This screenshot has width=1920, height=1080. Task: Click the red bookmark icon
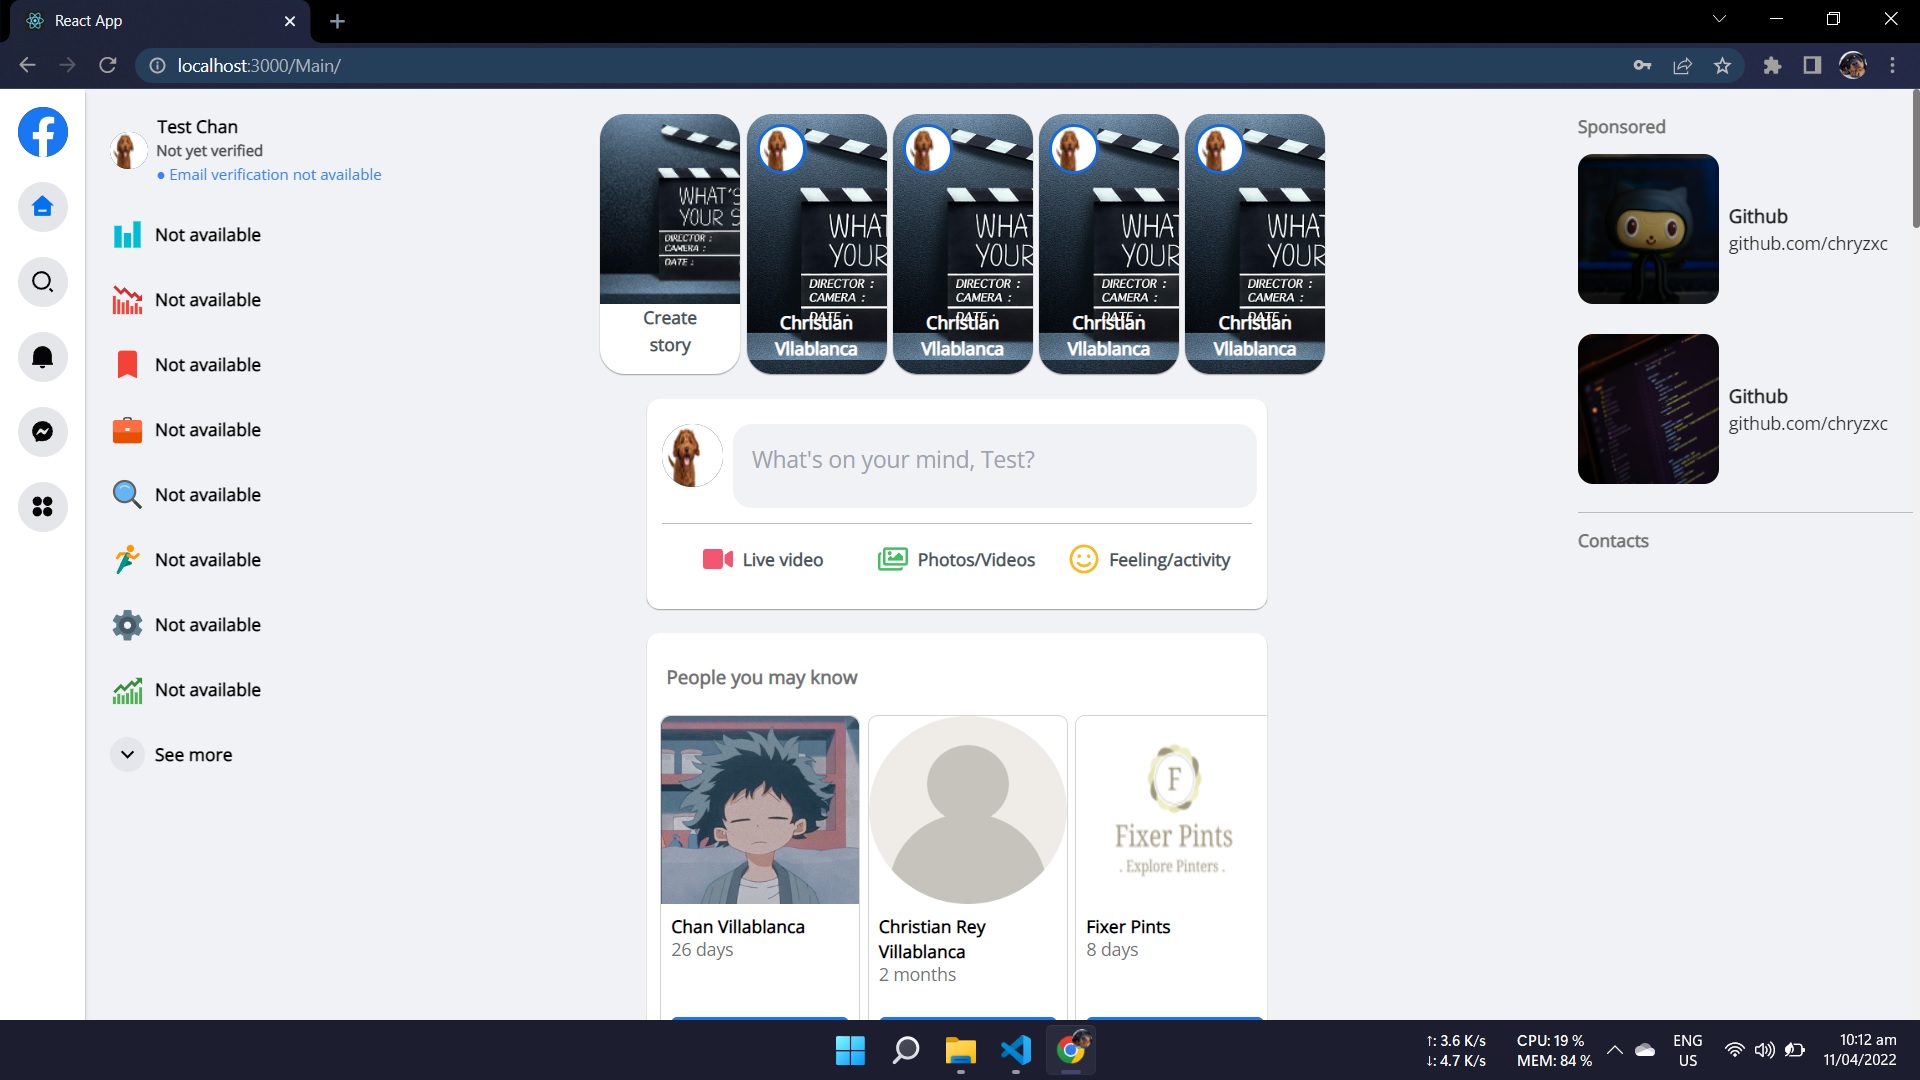coord(127,365)
